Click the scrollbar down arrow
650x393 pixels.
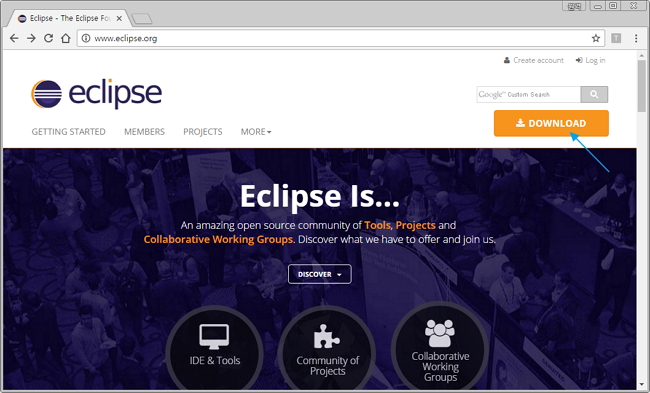click(642, 385)
